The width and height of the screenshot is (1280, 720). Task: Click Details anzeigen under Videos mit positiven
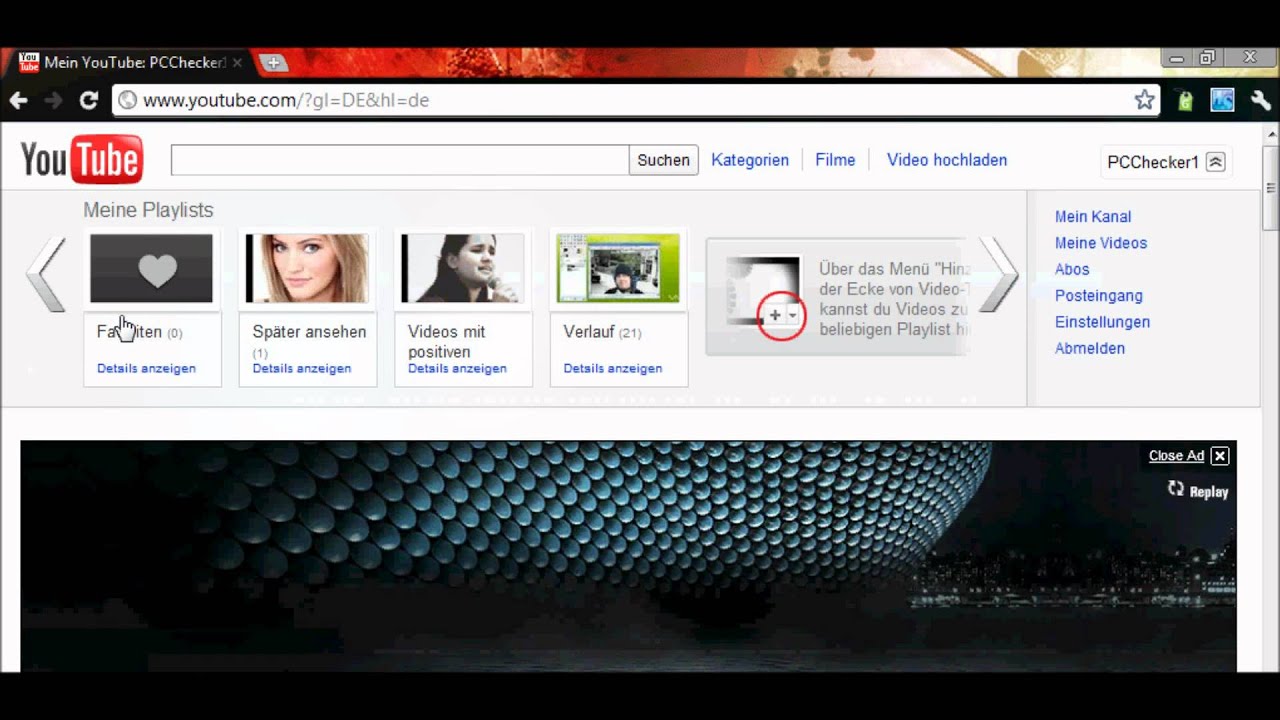click(457, 368)
